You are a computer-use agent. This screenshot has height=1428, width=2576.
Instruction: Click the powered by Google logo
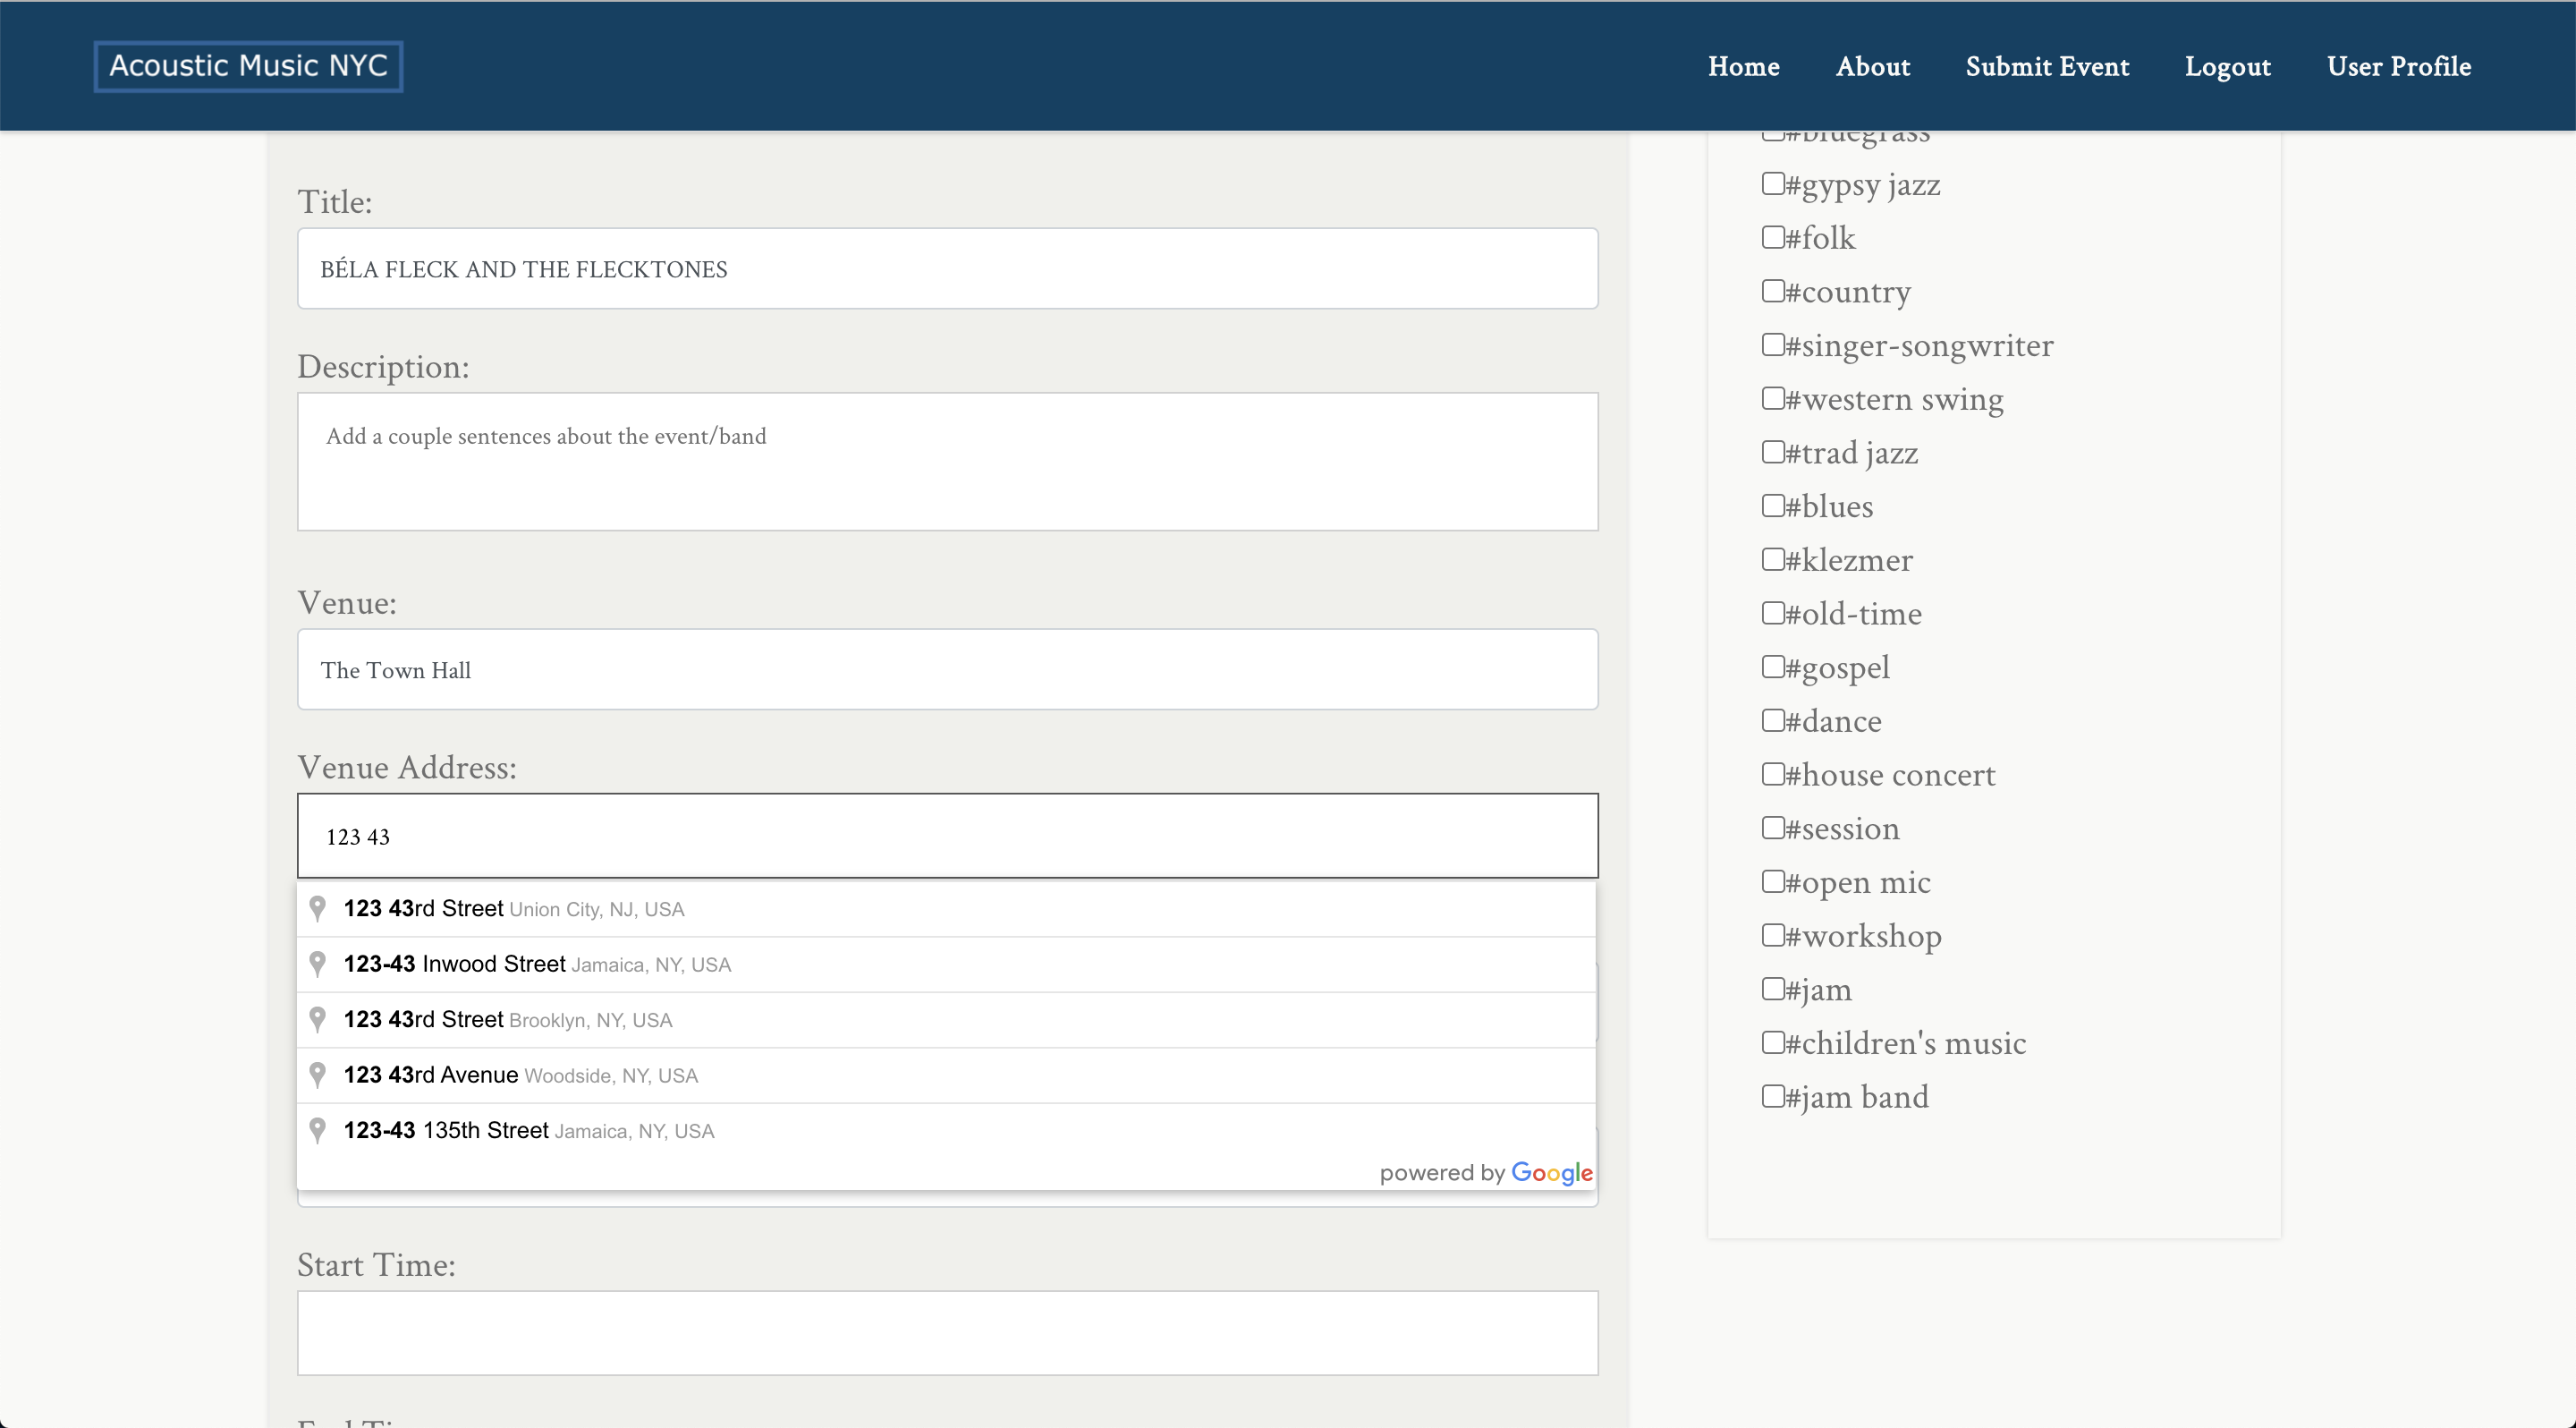coord(1486,1173)
